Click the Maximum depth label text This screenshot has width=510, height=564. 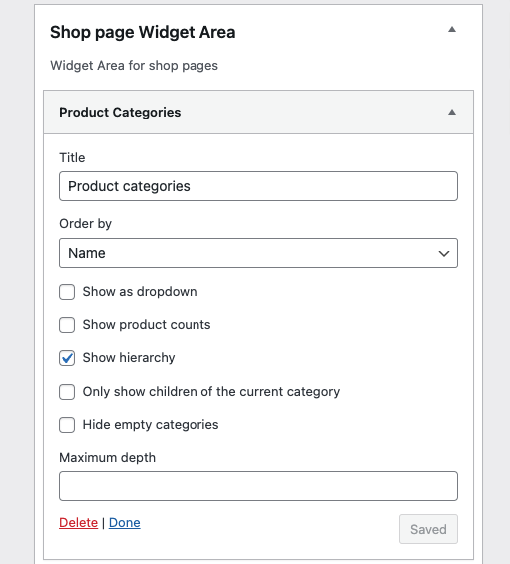click(x=108, y=458)
